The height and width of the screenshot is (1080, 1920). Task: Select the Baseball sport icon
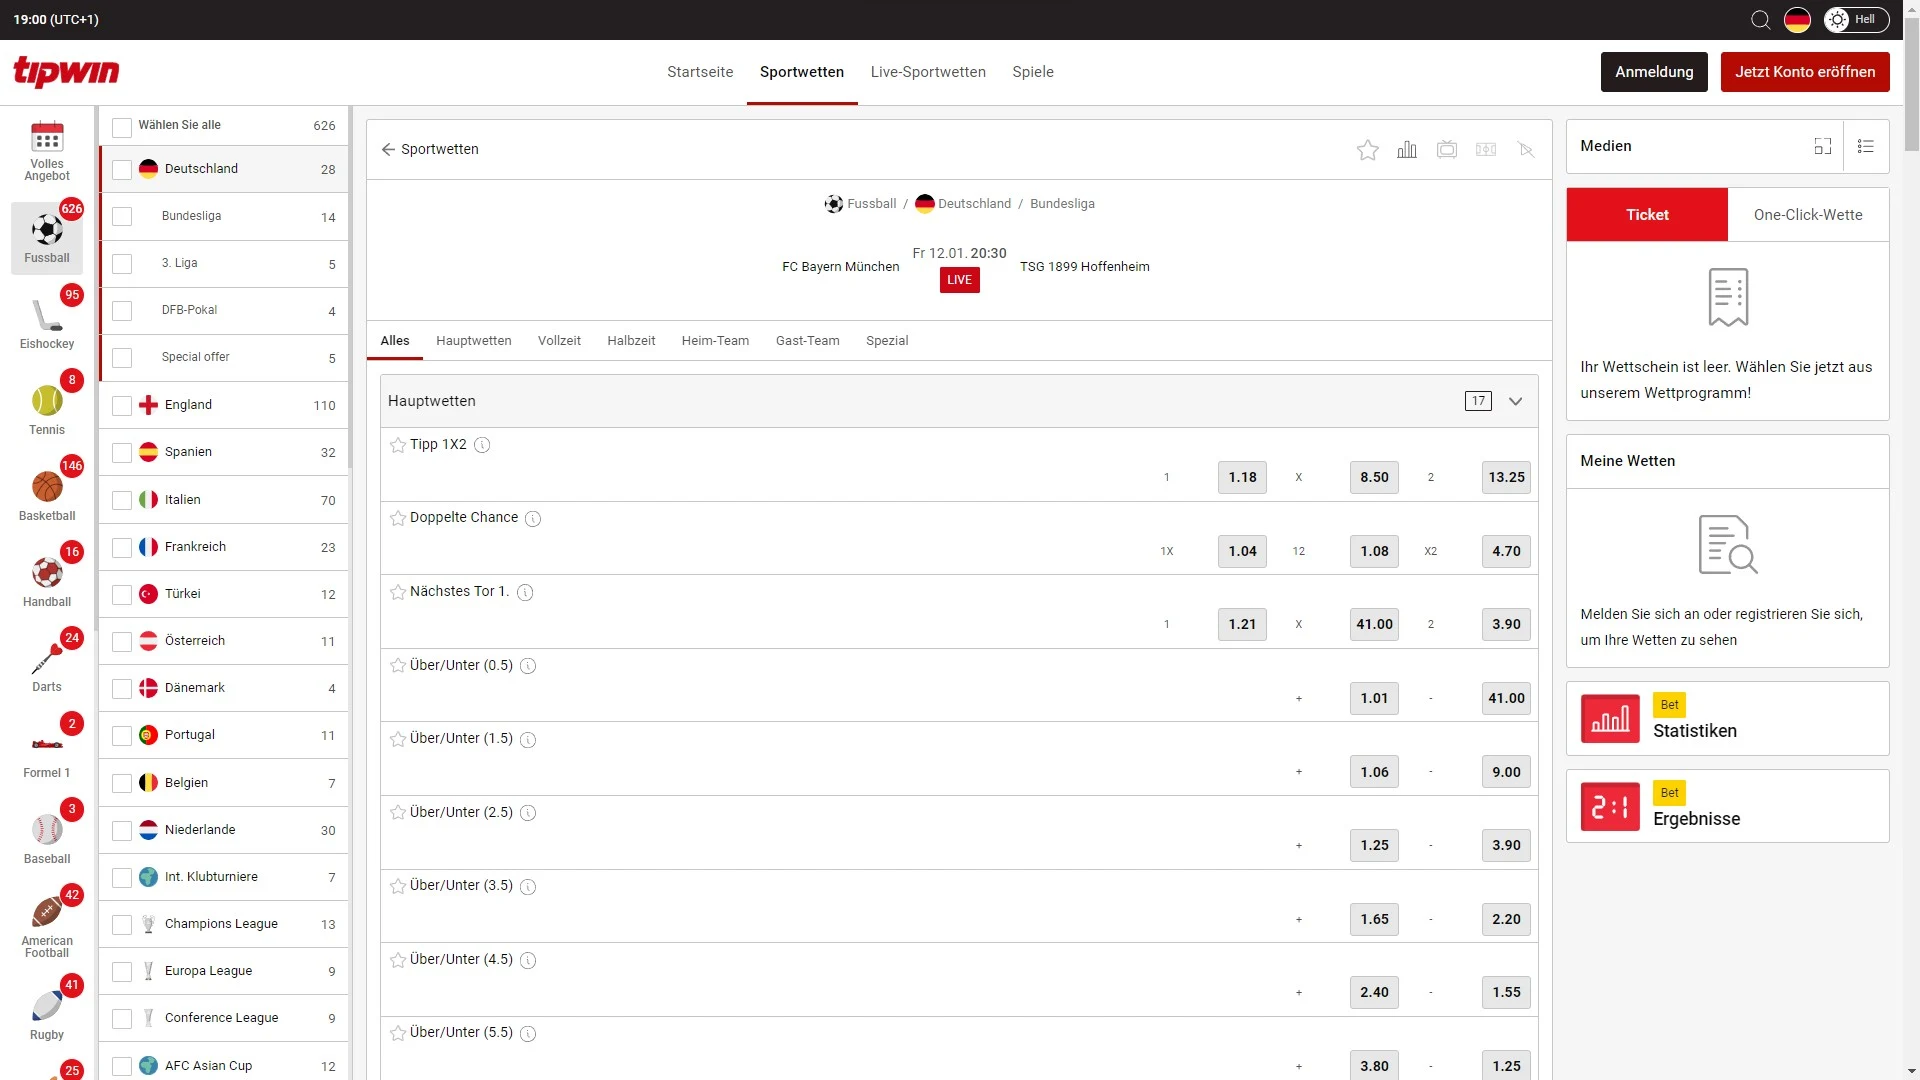(47, 831)
